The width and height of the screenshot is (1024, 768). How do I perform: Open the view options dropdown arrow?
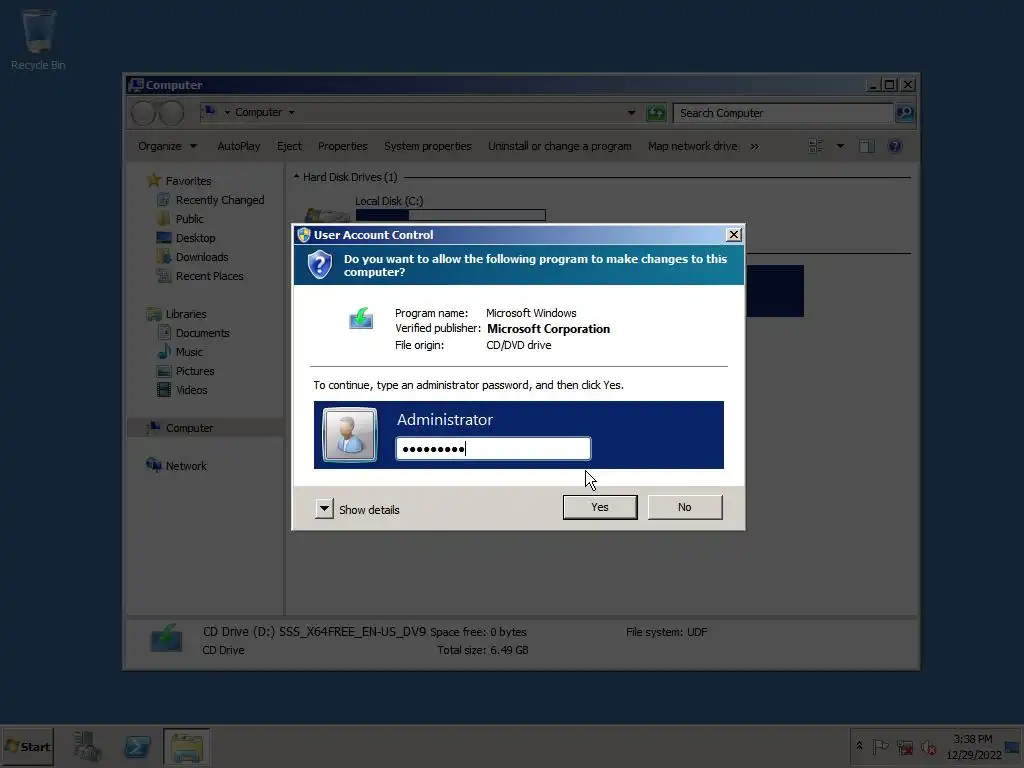840,146
